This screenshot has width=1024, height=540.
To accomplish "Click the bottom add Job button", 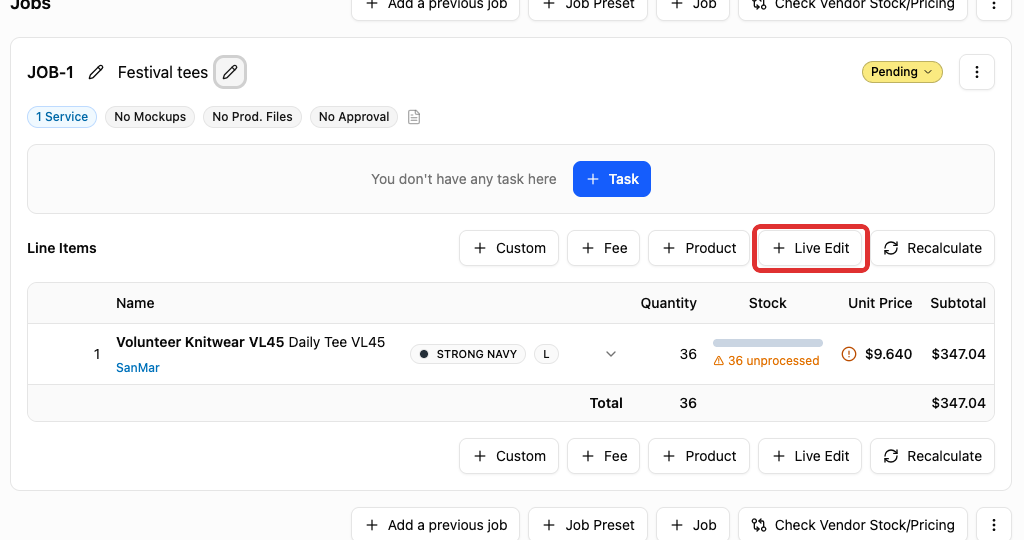I will click(693, 524).
